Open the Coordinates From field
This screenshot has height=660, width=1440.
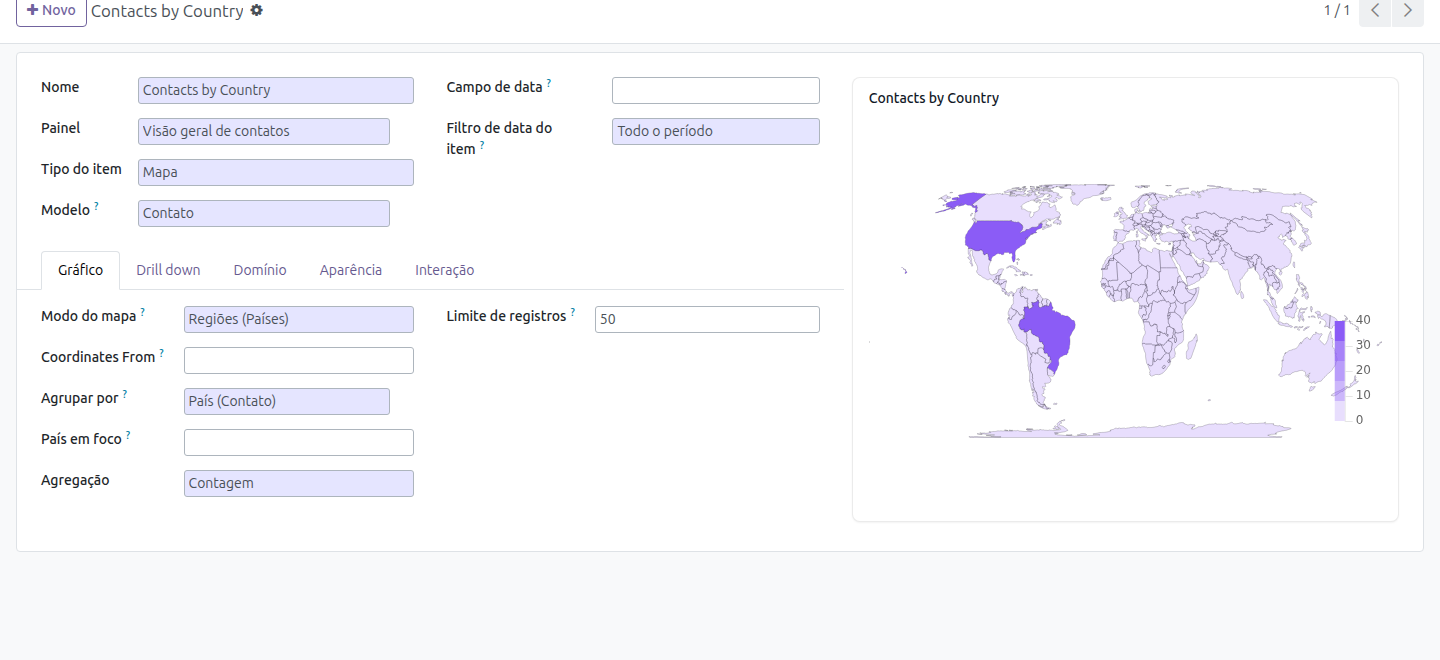299,360
